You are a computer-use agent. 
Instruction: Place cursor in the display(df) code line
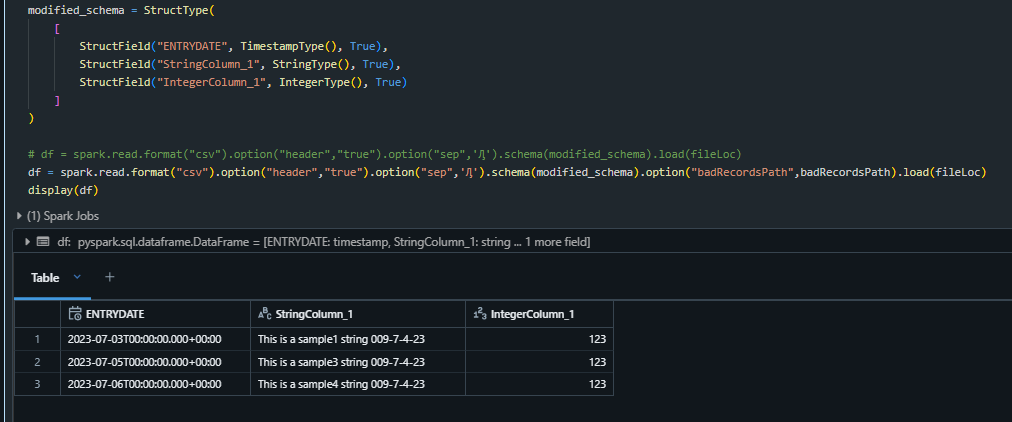[x=62, y=190]
